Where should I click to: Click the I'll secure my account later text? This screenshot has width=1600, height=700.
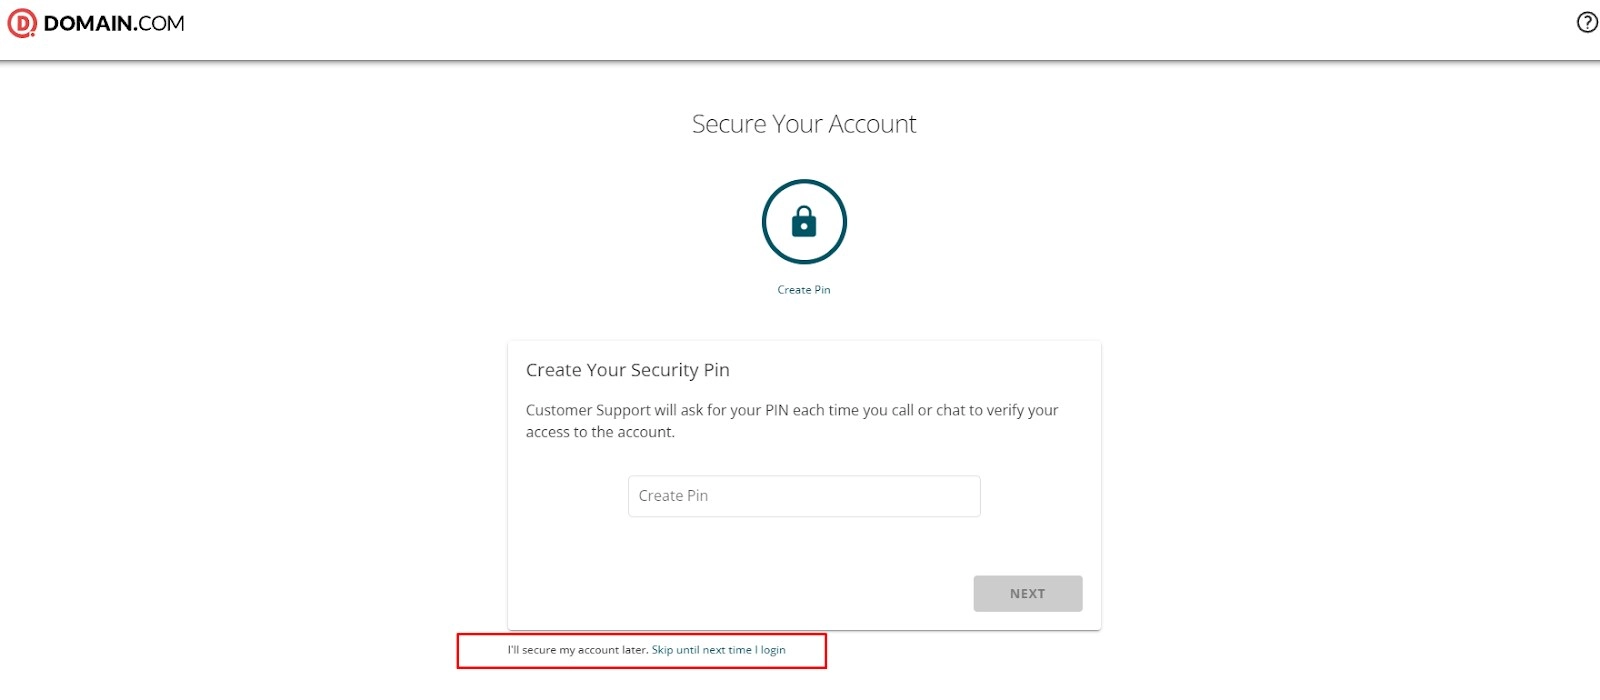[x=578, y=650]
